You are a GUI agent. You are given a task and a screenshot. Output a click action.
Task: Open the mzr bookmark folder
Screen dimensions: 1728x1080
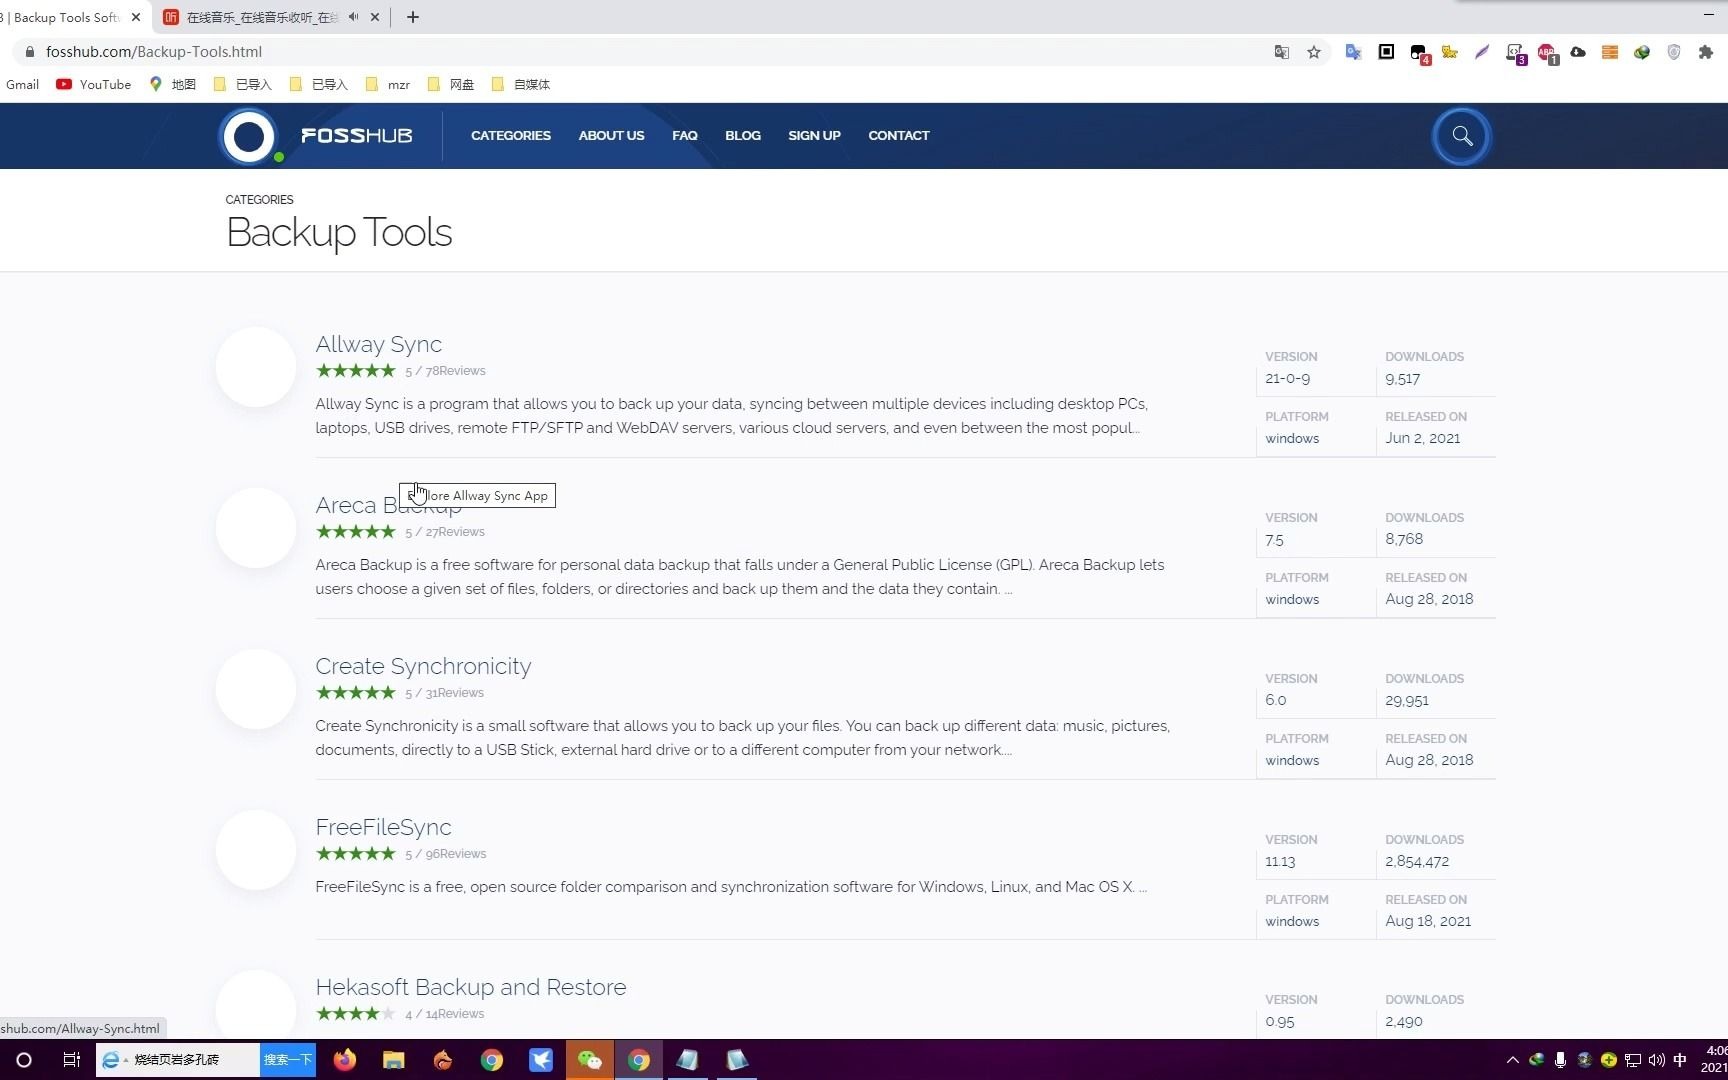(388, 84)
